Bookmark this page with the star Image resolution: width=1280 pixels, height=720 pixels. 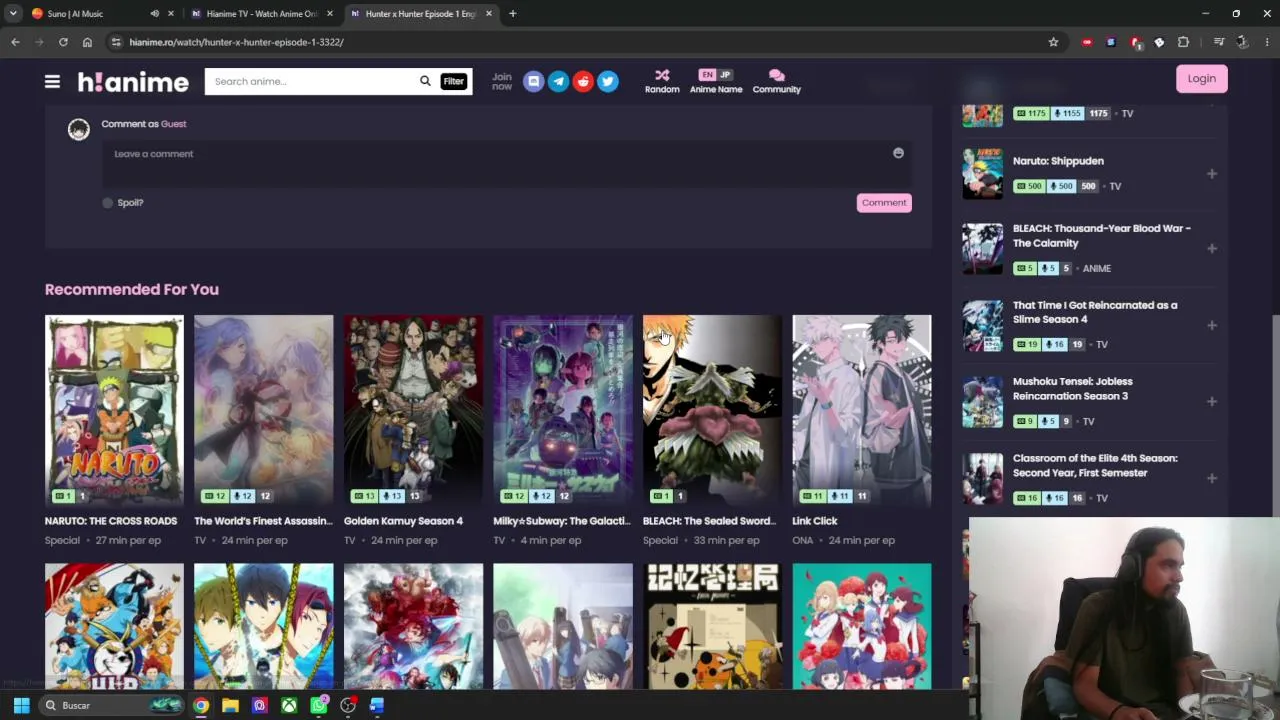point(1053,42)
